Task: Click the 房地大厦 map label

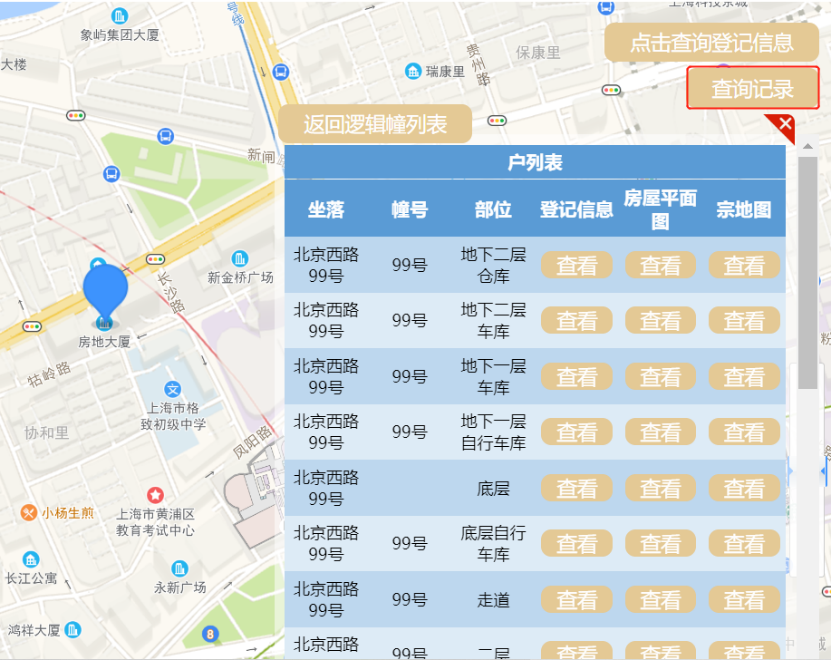Action: (x=104, y=341)
